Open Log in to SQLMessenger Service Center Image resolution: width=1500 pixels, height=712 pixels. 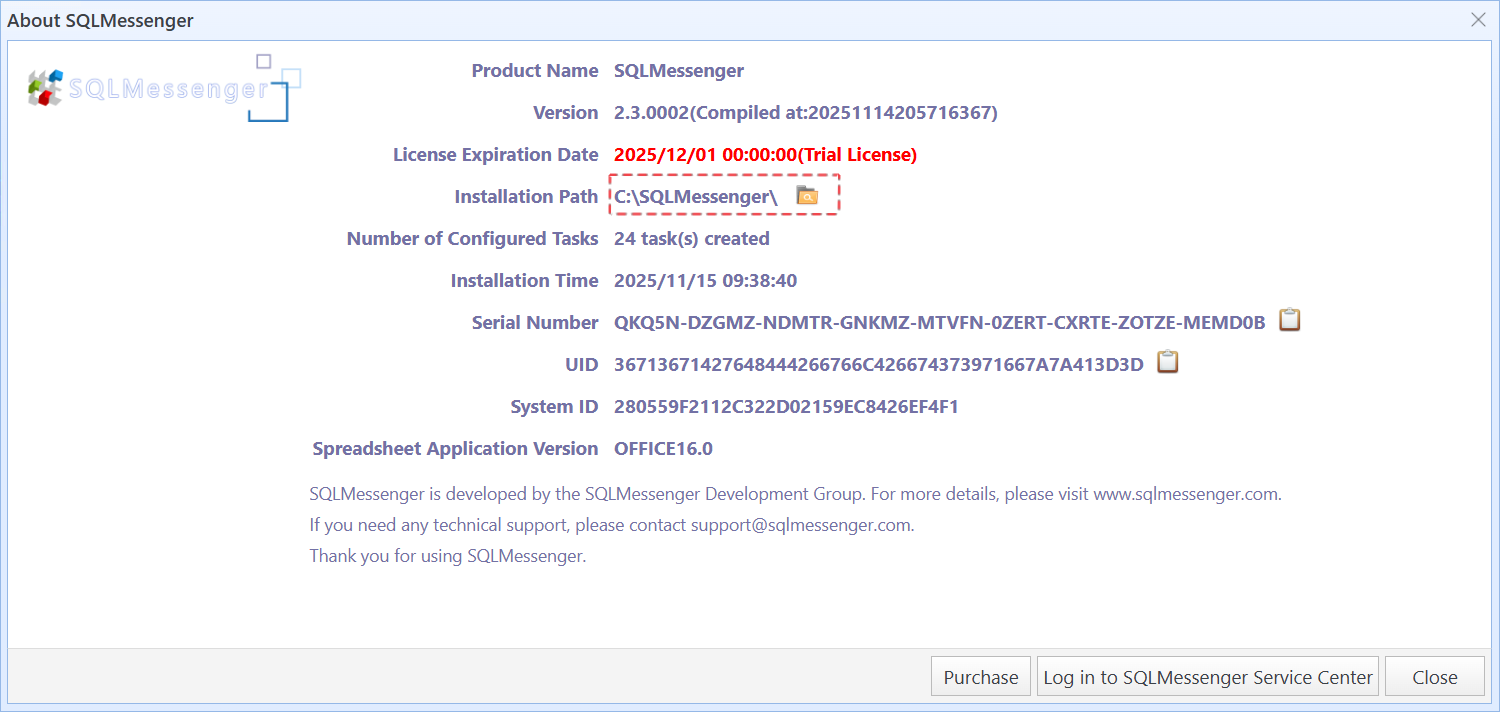click(x=1207, y=676)
